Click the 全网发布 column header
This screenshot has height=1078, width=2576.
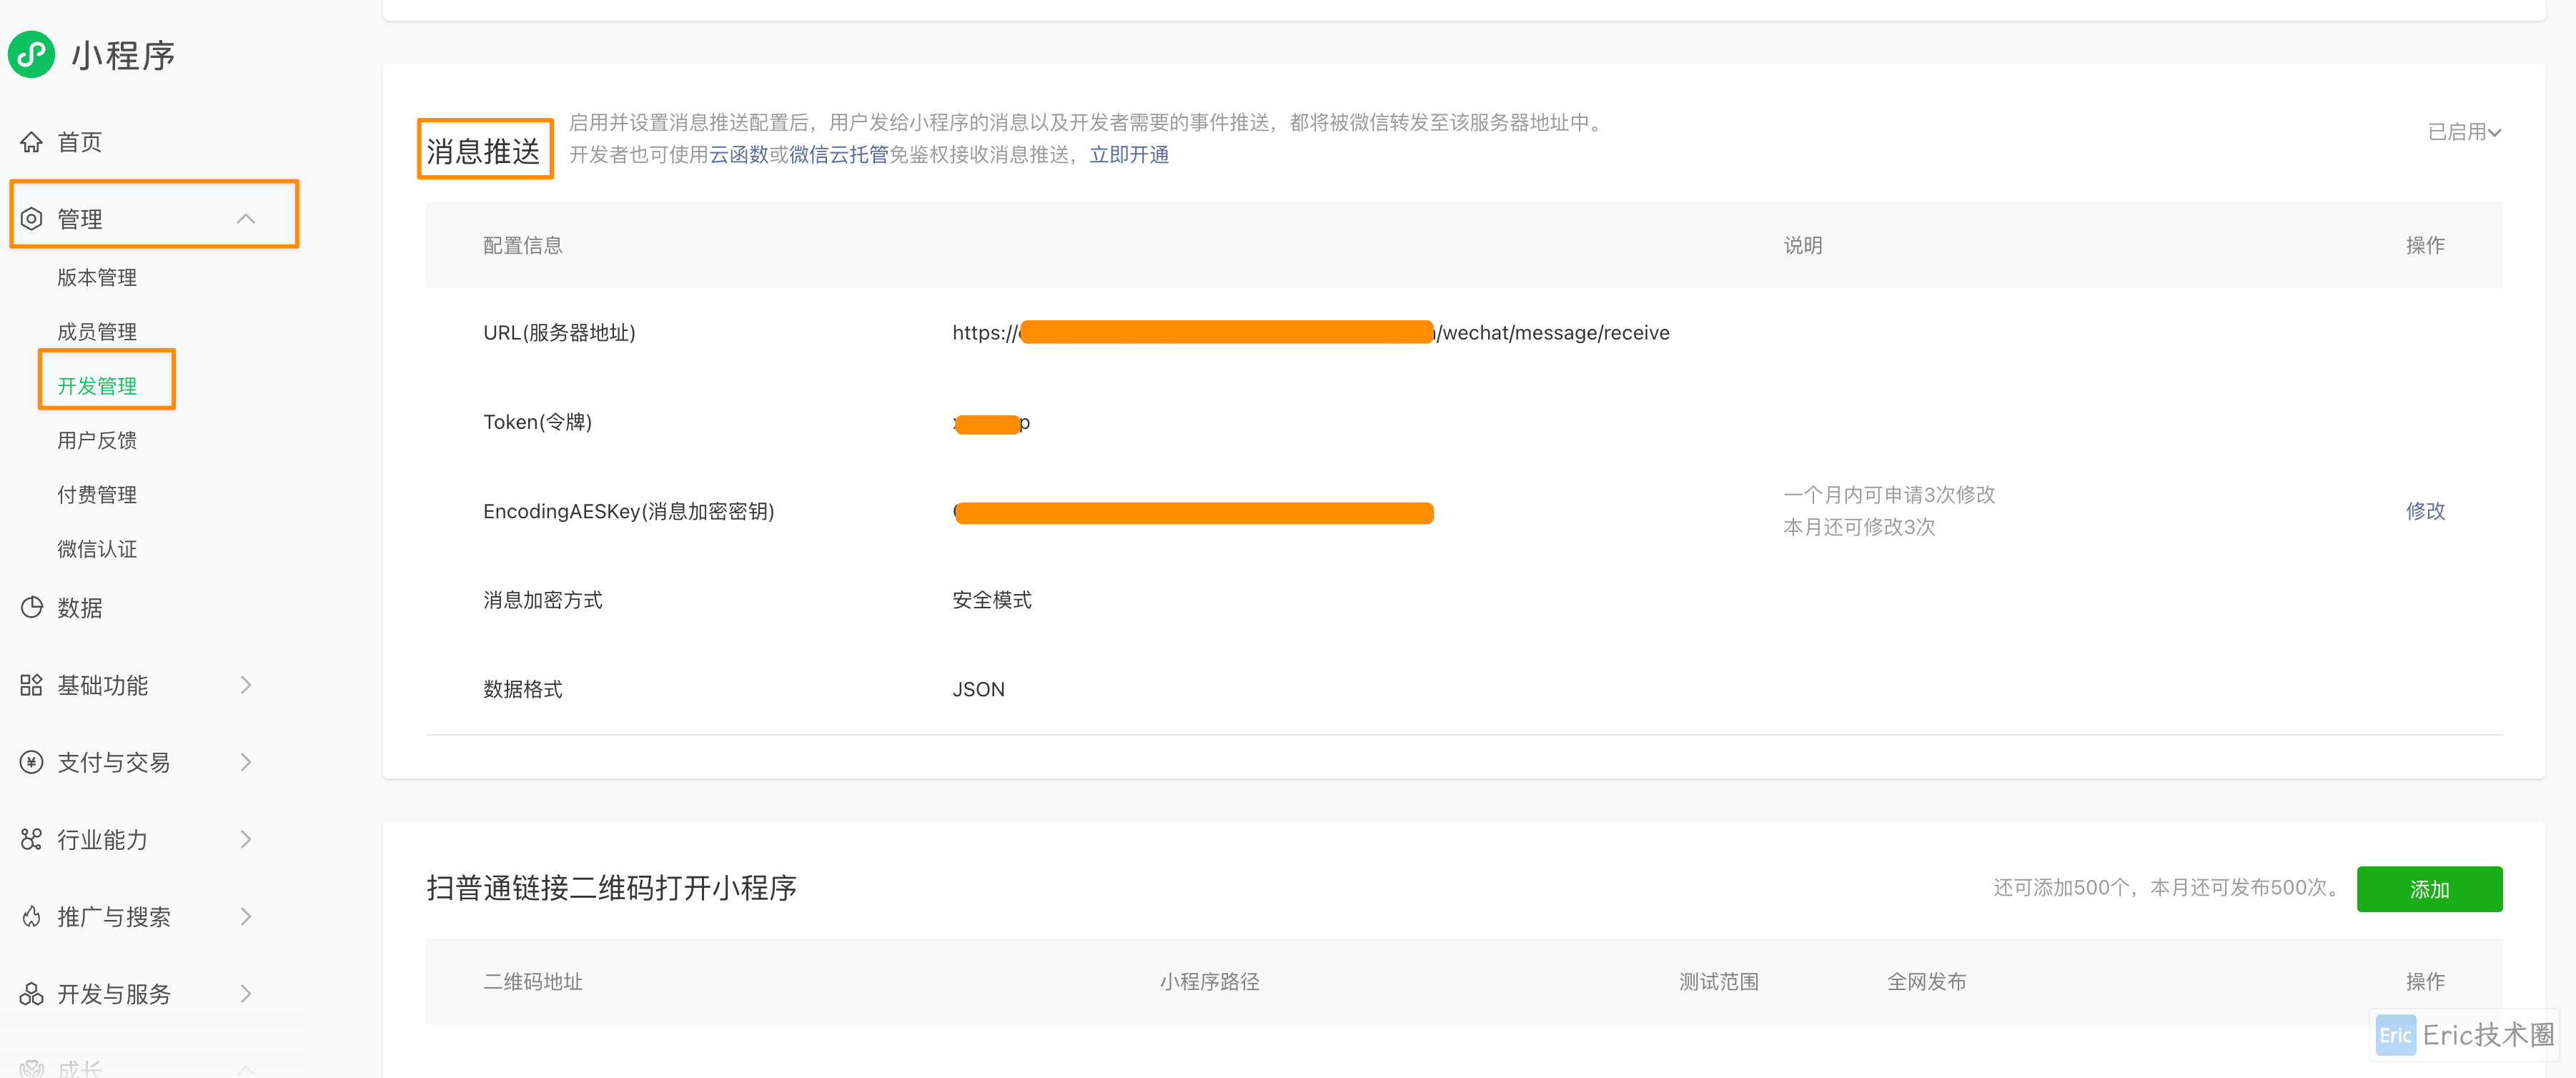click(x=1927, y=982)
